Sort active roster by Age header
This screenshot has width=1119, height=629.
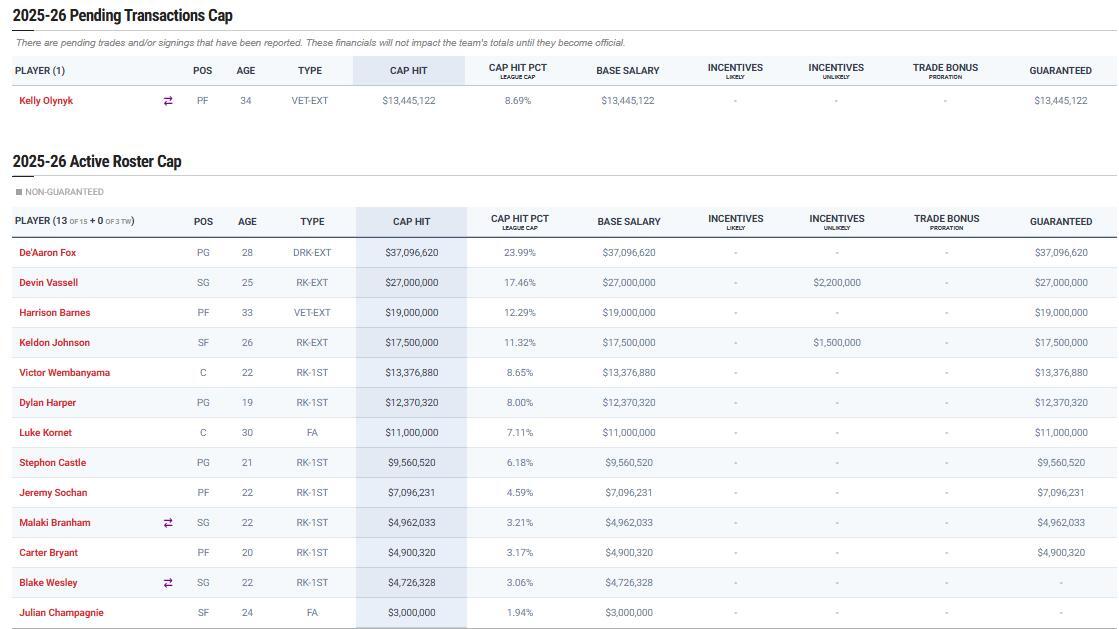click(x=247, y=222)
